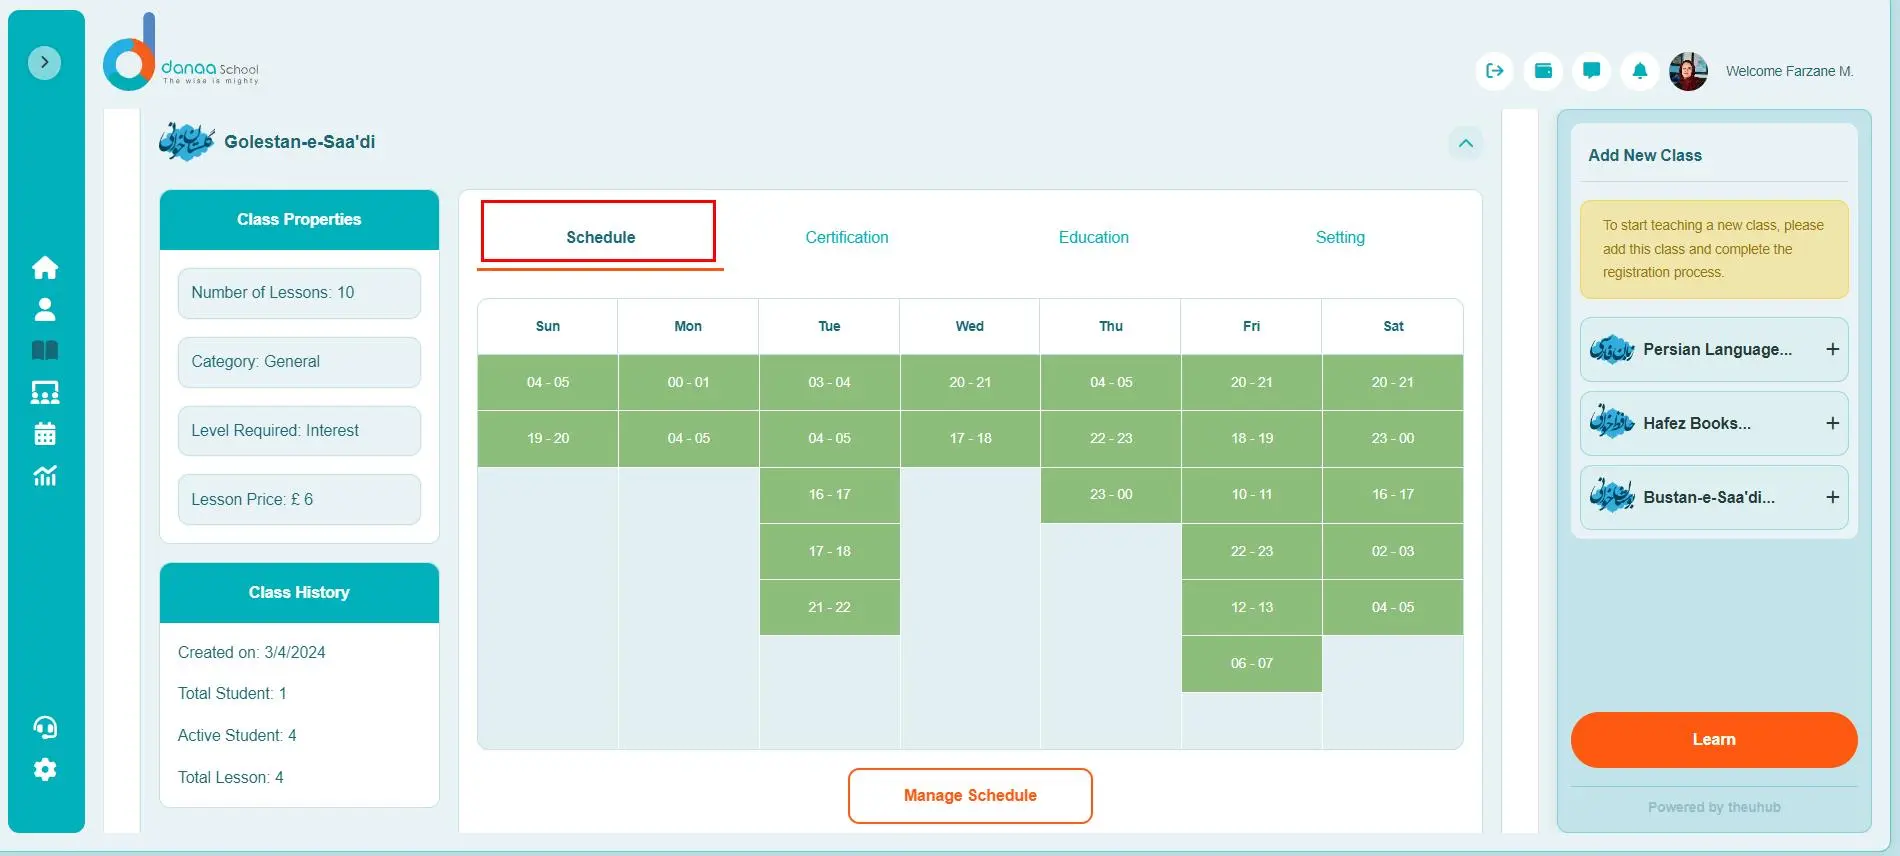
Task: Expand the left sidebar with arrow
Action: pos(44,62)
